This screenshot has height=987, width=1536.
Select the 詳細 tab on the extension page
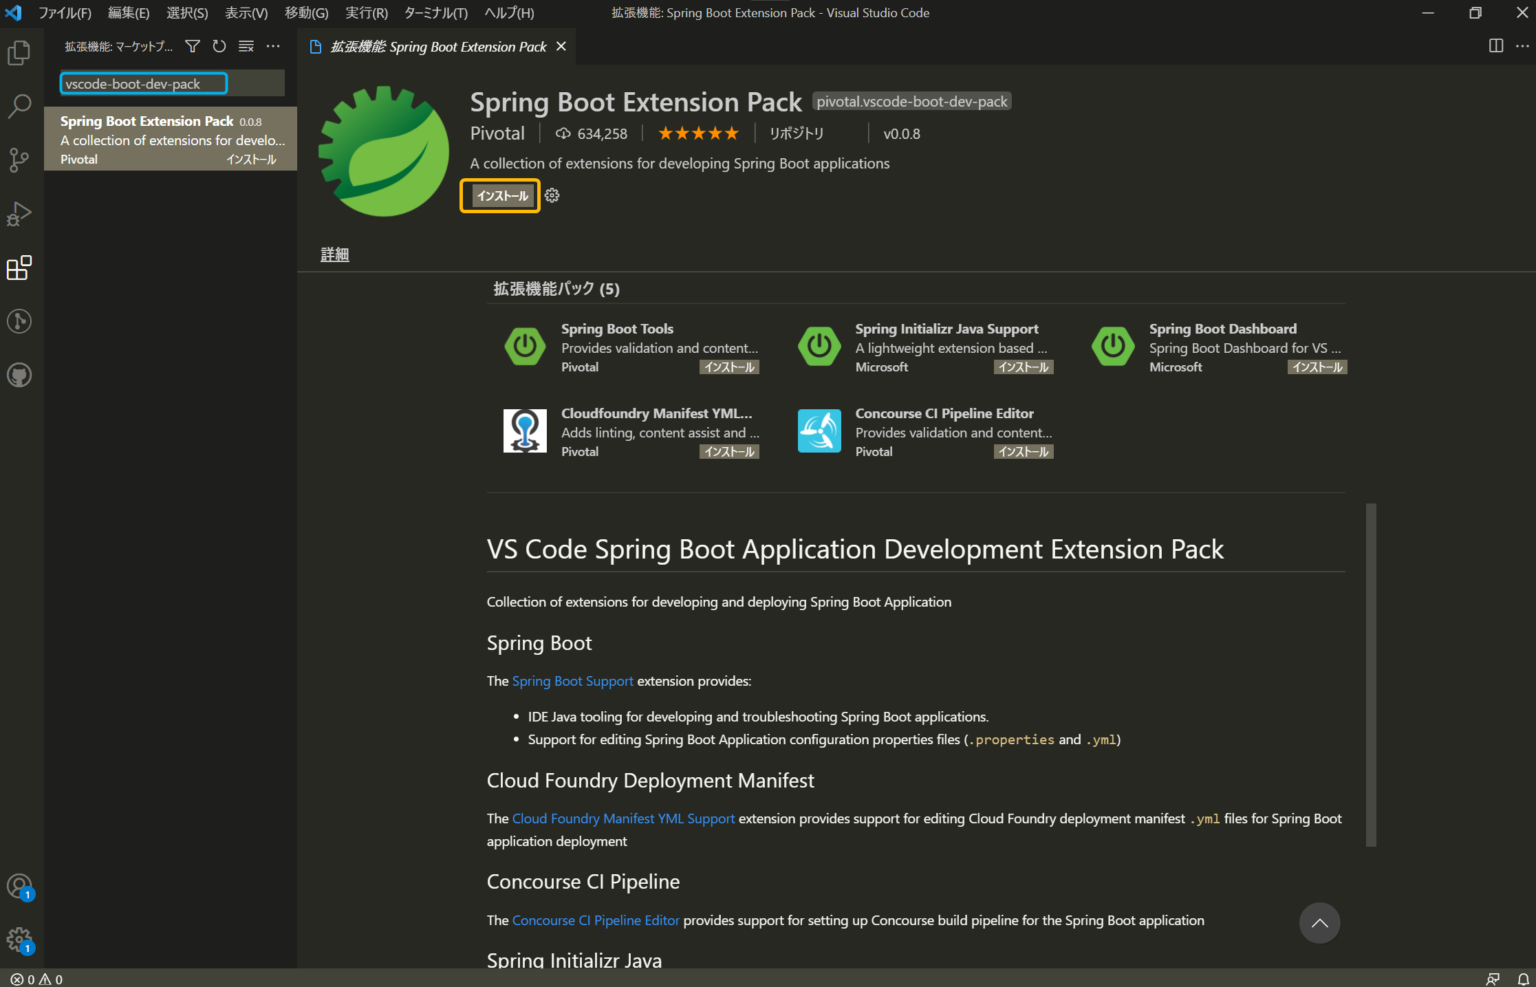[334, 254]
